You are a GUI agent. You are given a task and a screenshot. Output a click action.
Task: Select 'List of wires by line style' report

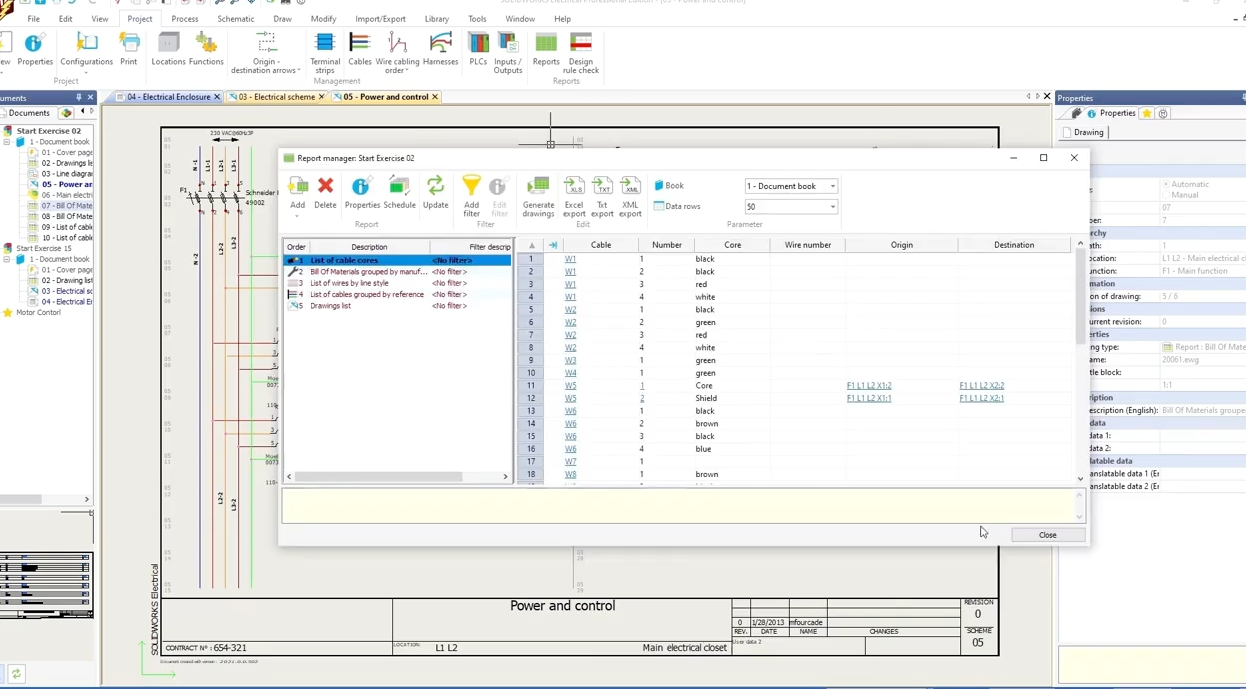click(349, 283)
